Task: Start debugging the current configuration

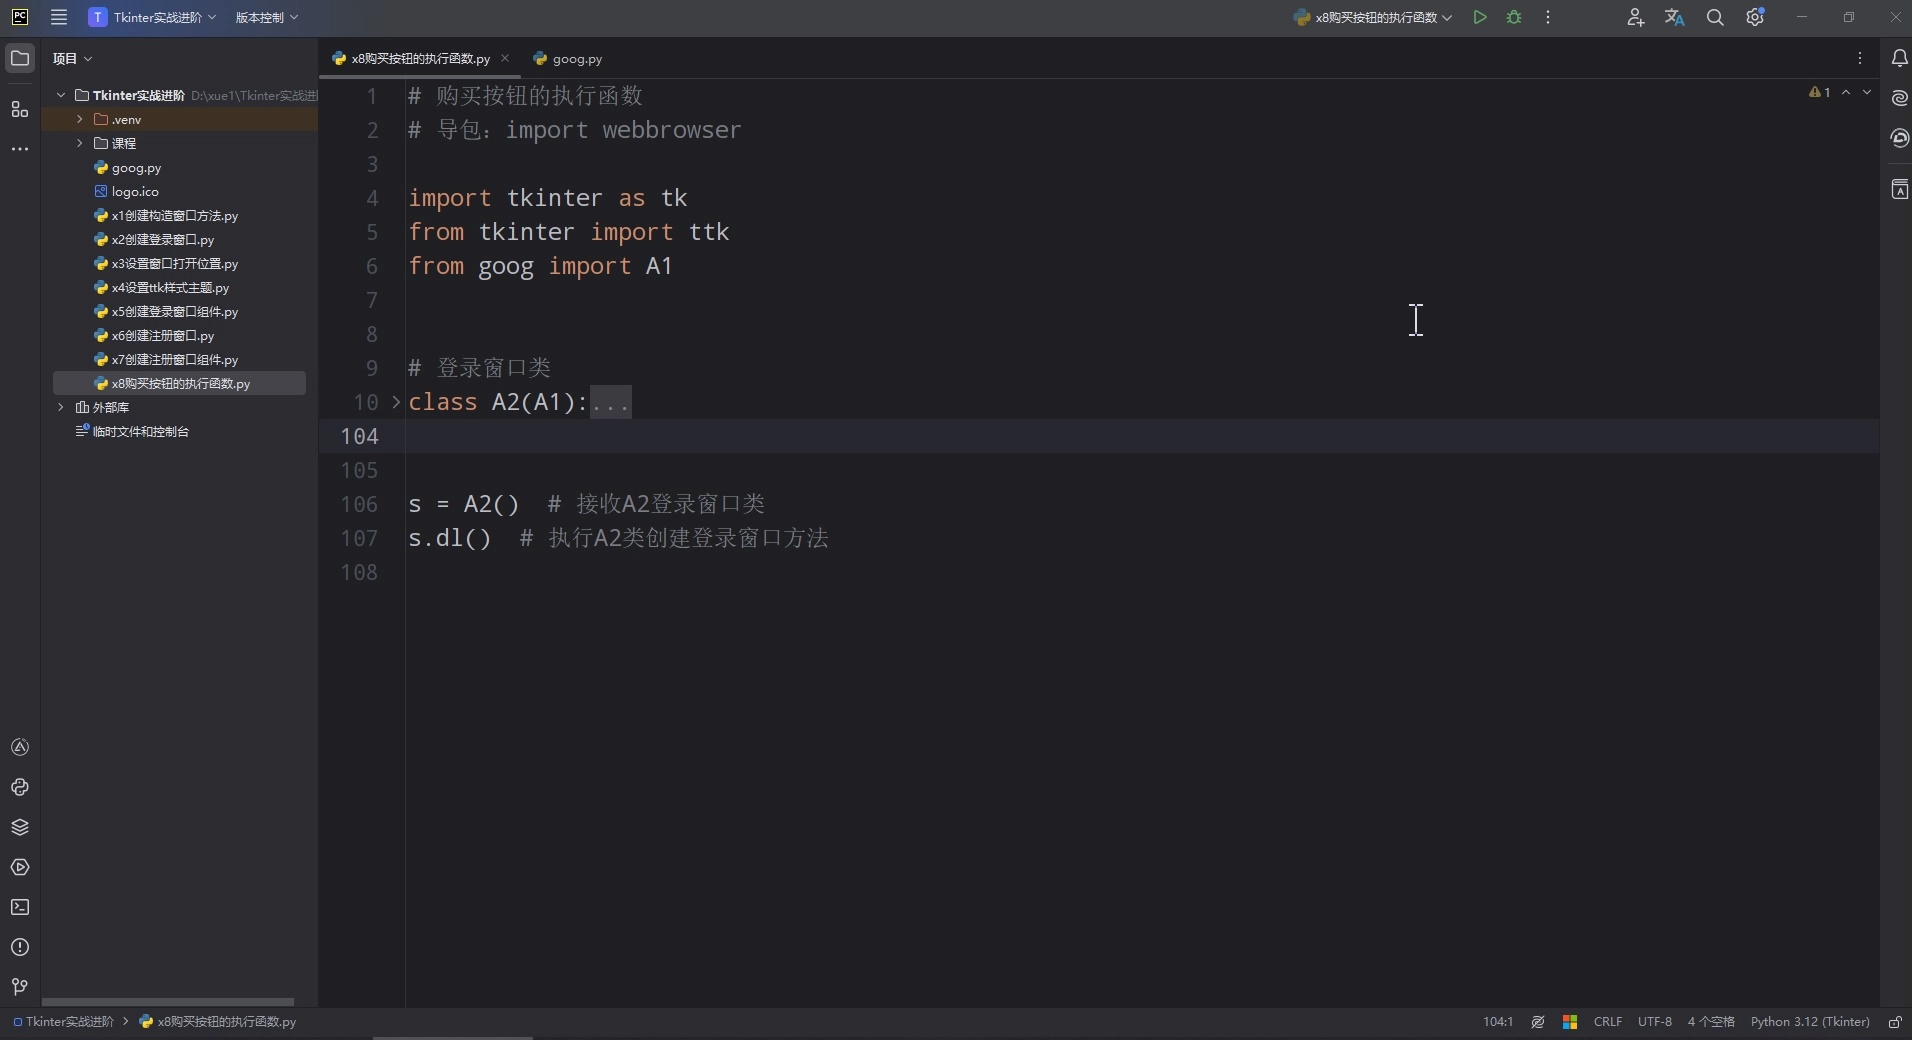Action: (1513, 17)
